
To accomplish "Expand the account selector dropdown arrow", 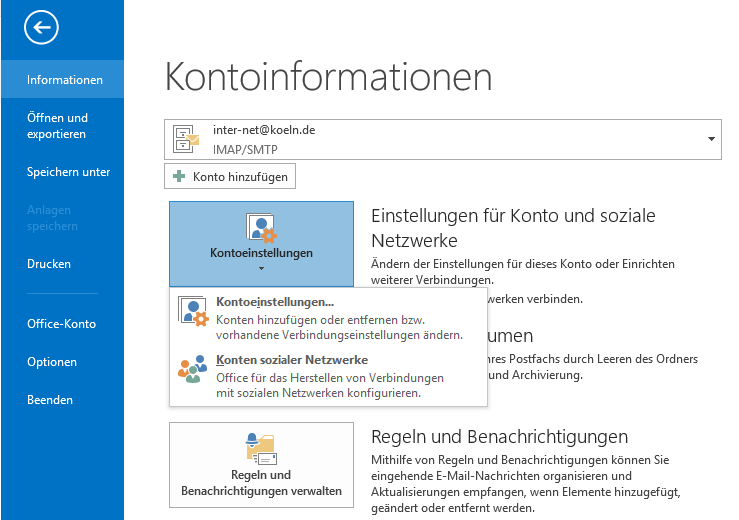I will 711,139.
